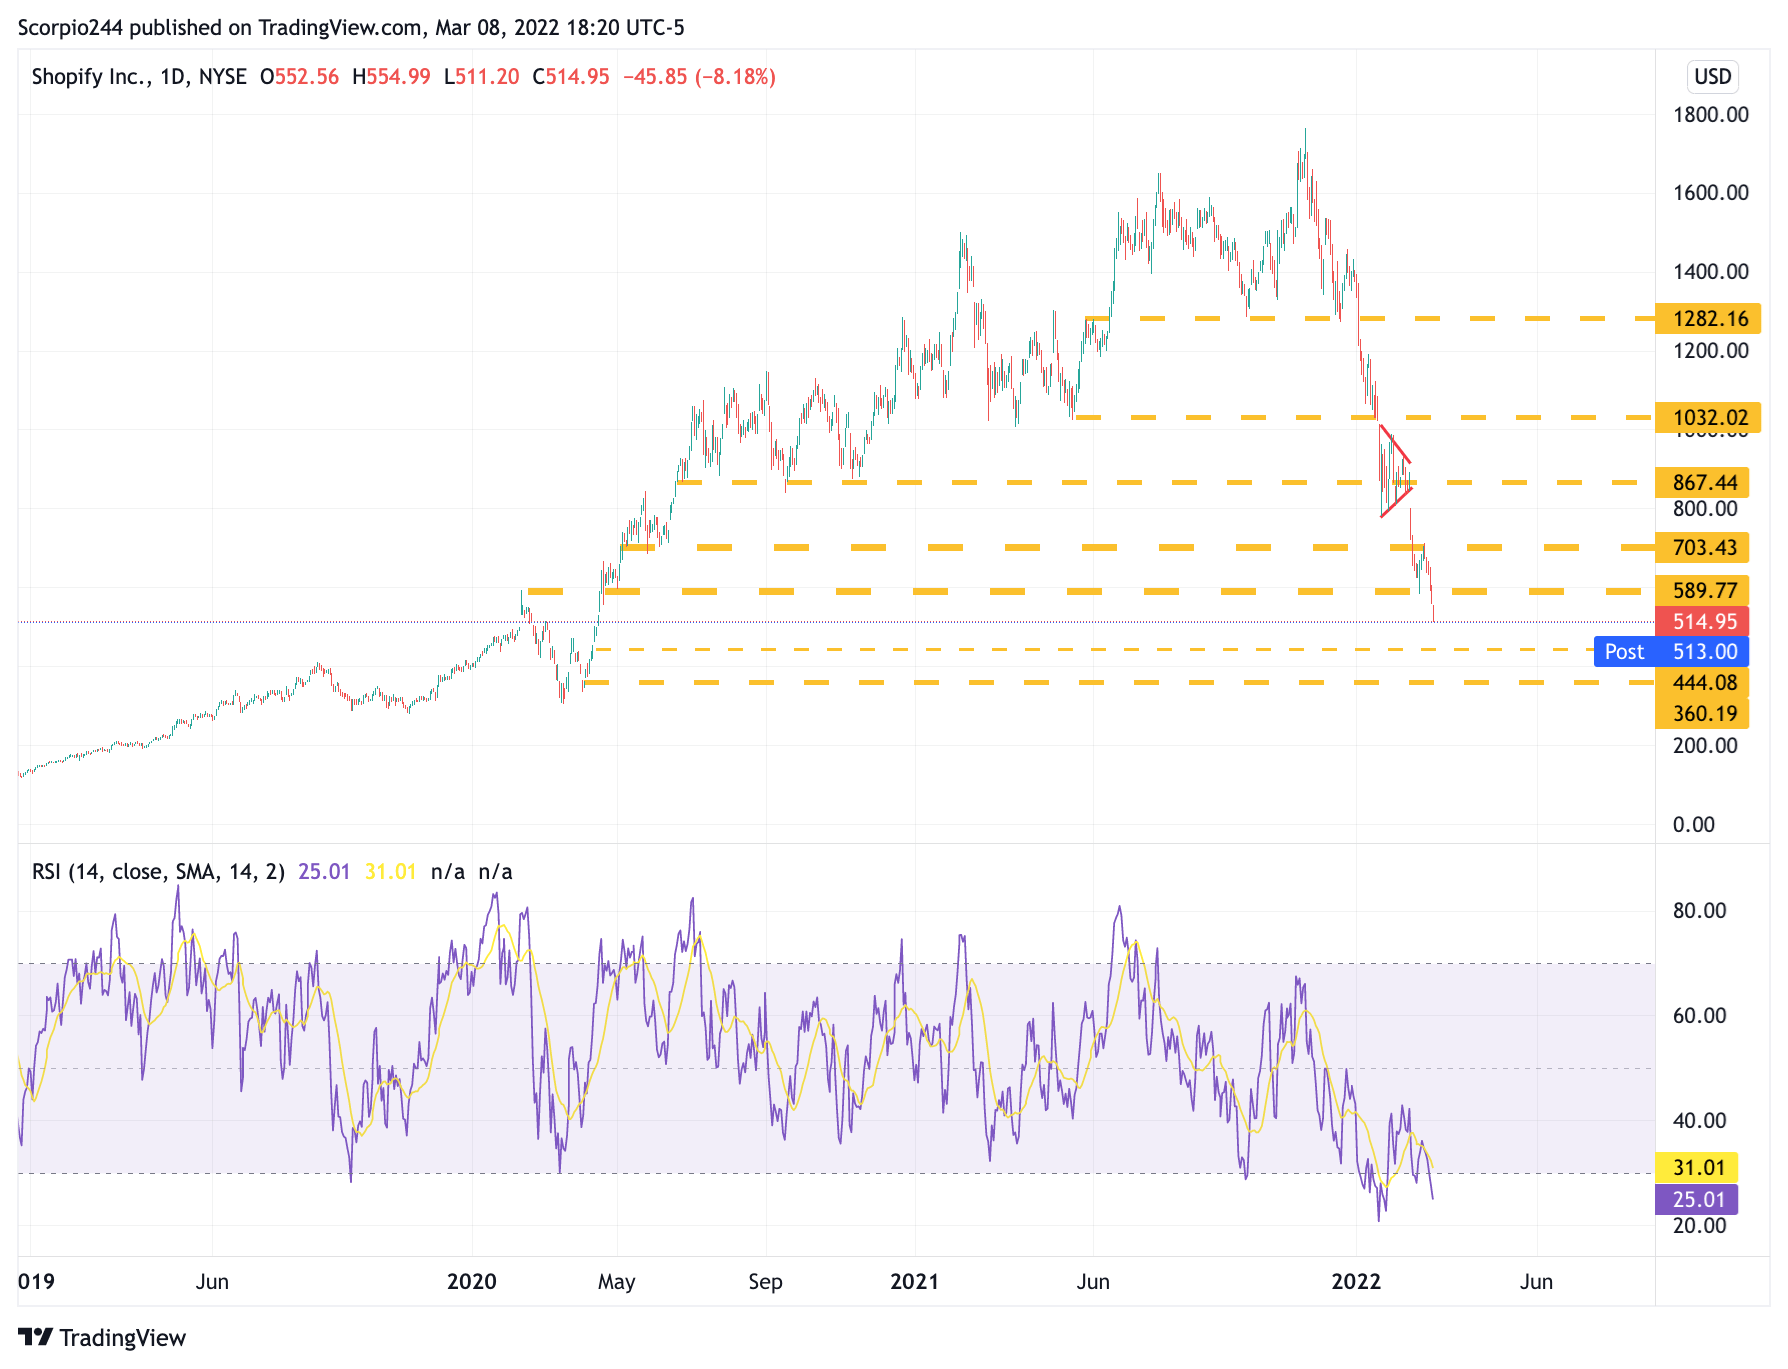
Task: Click the Sep label on time axis
Action: [x=765, y=1281]
